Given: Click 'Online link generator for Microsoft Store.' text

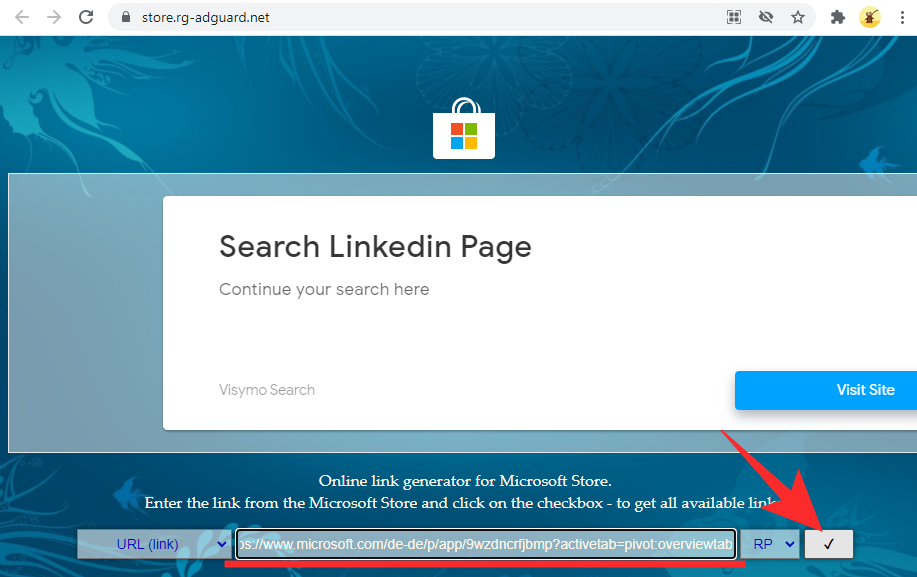Looking at the screenshot, I should pyautogui.click(x=465, y=481).
